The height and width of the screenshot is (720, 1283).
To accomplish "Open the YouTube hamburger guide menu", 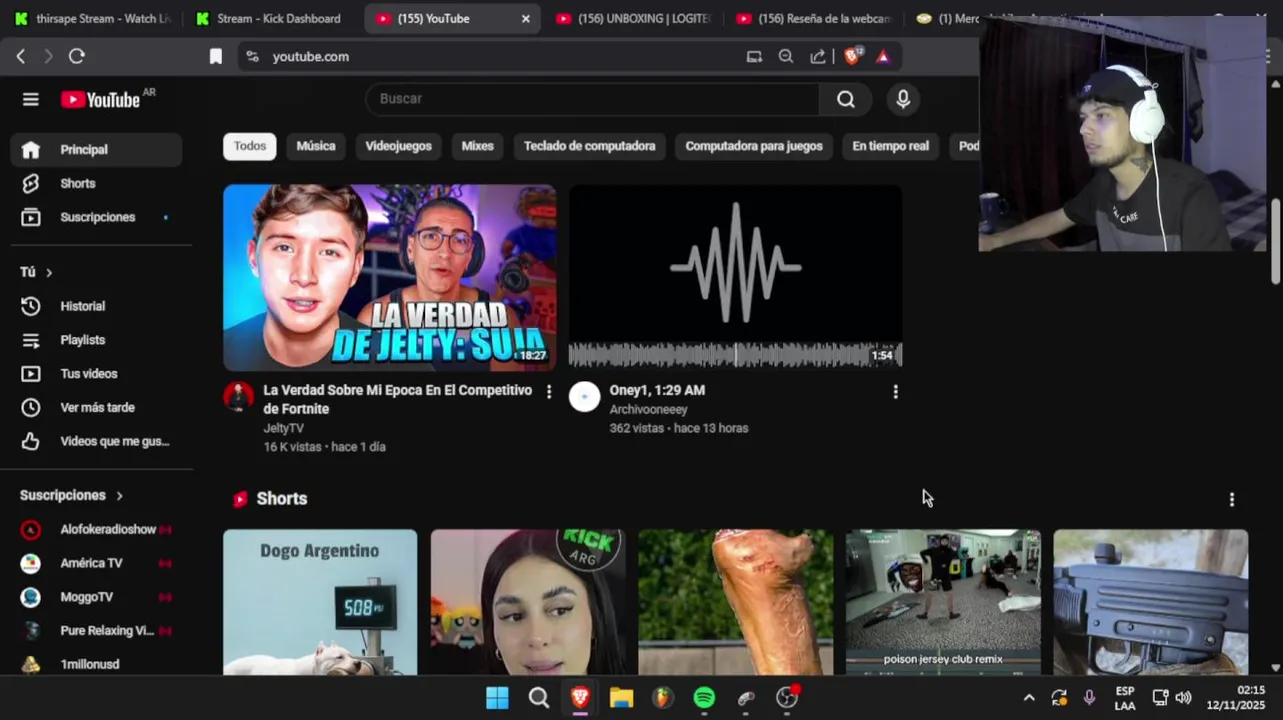I will (x=30, y=99).
